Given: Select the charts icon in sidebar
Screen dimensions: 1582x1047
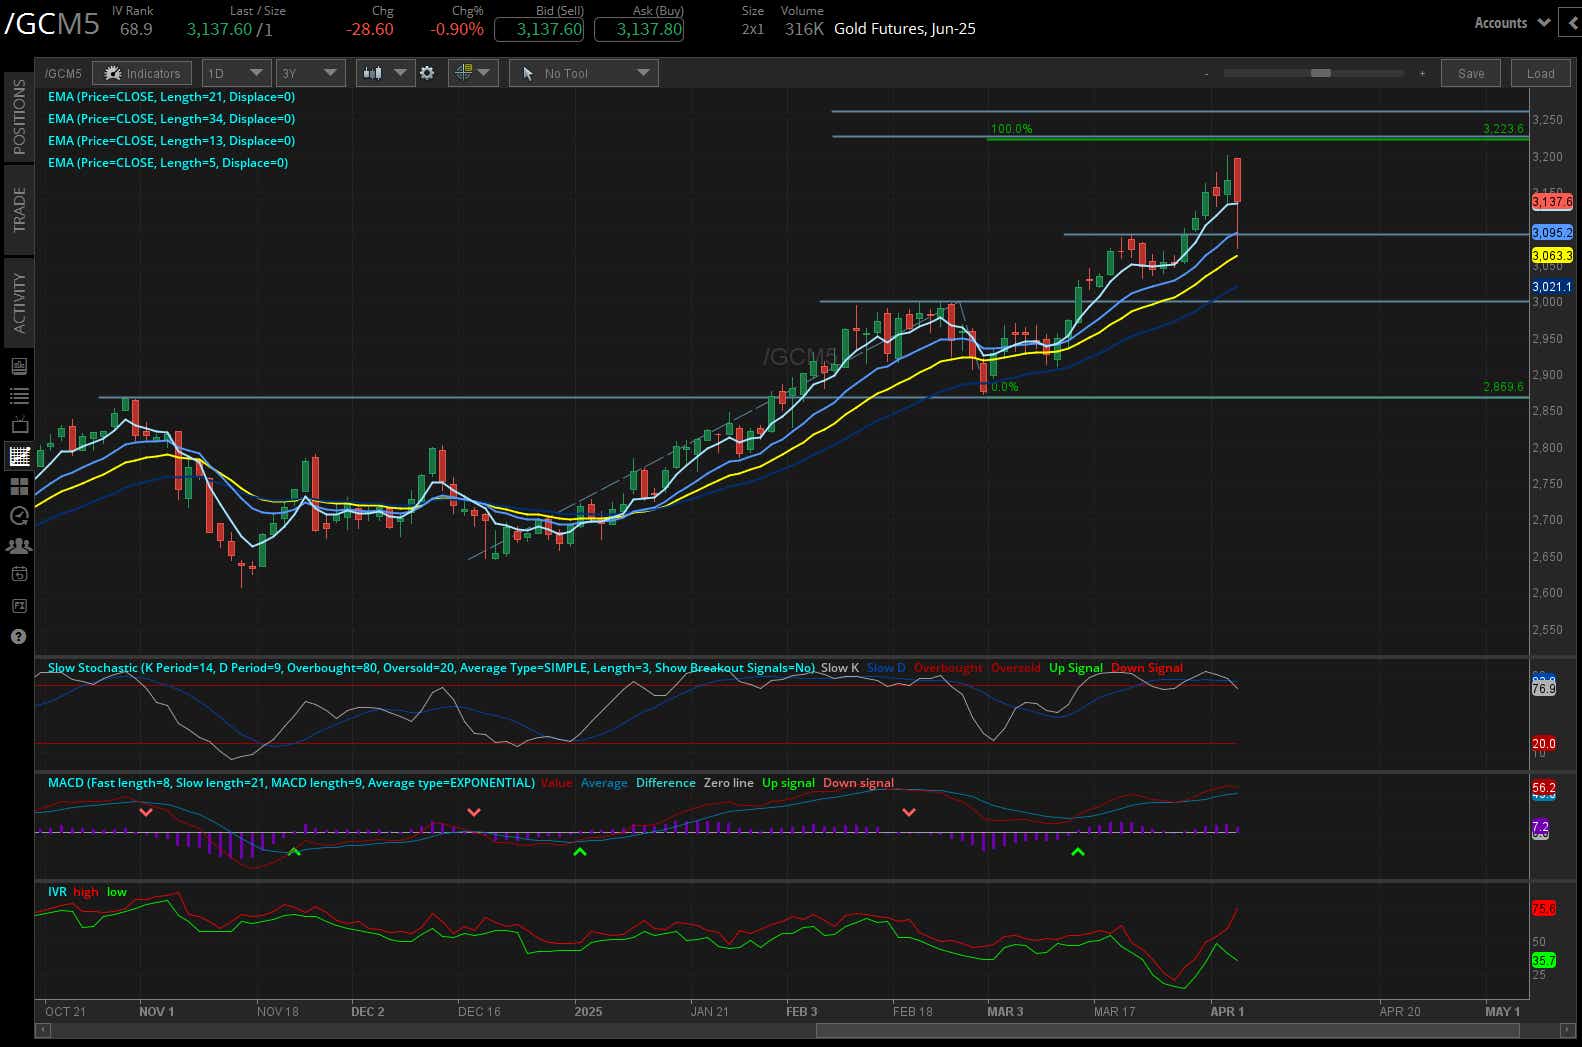Looking at the screenshot, I should point(19,456).
